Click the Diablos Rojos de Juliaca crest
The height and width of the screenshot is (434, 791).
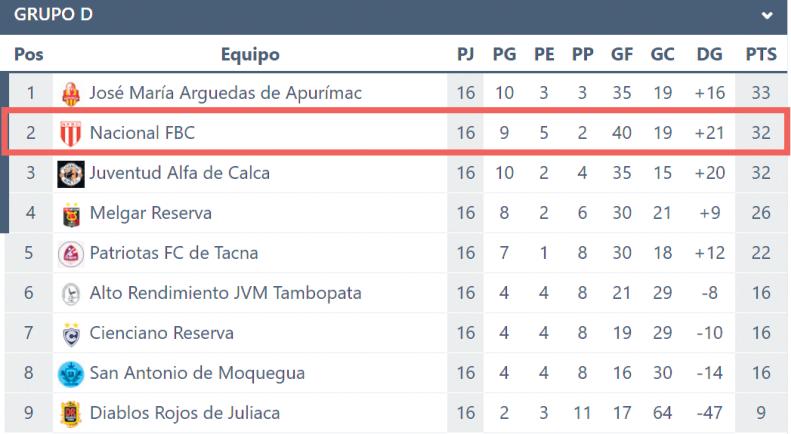pyautogui.click(x=71, y=414)
